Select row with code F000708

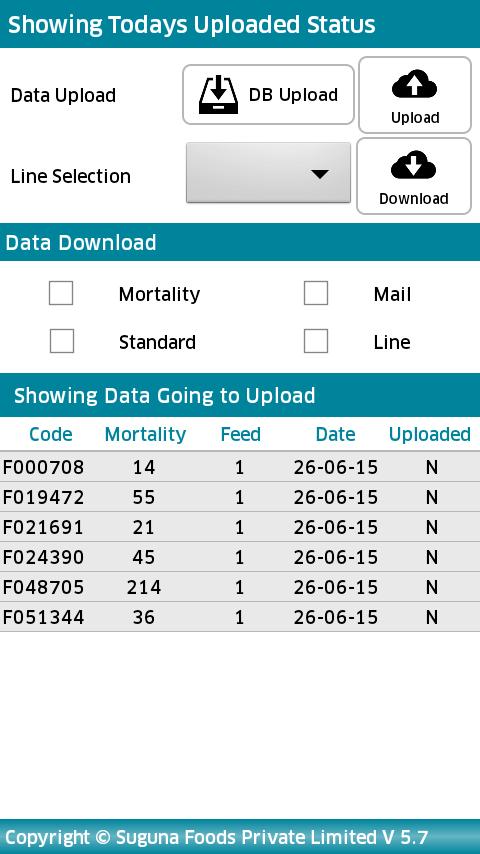240,467
